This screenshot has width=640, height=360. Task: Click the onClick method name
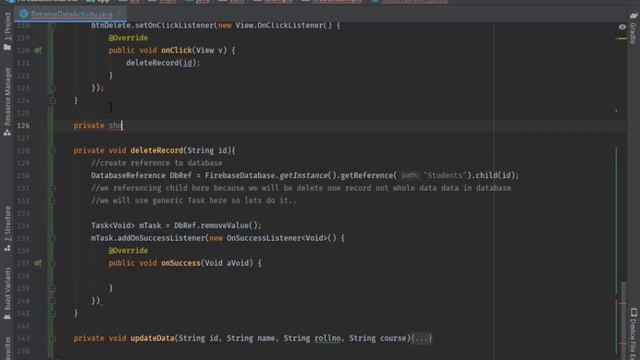(176, 51)
